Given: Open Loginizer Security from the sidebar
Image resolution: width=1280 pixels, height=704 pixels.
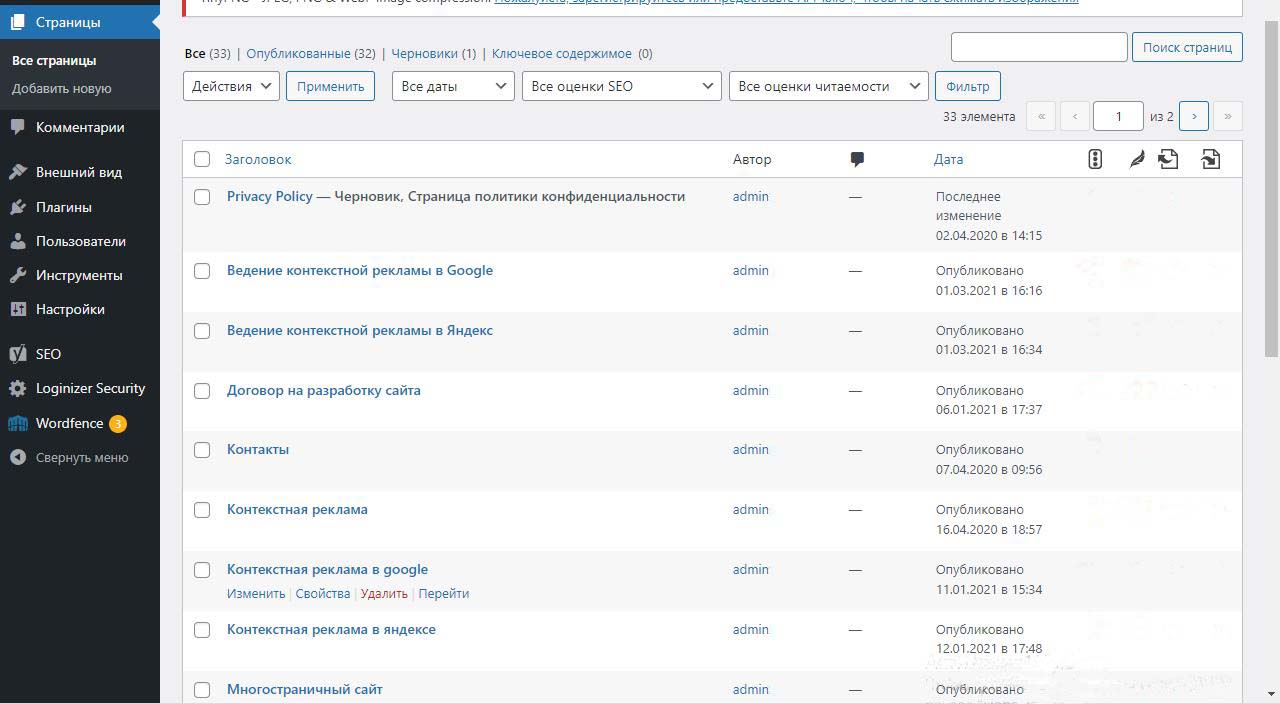Looking at the screenshot, I should pos(90,388).
